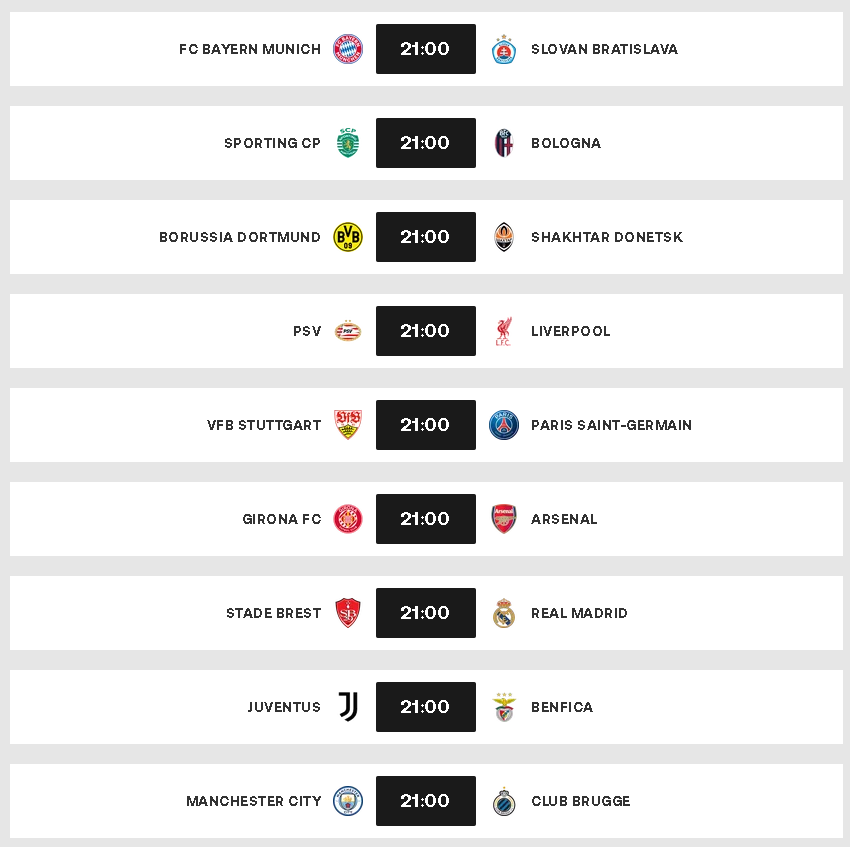Open the PSV team name link

(x=307, y=331)
